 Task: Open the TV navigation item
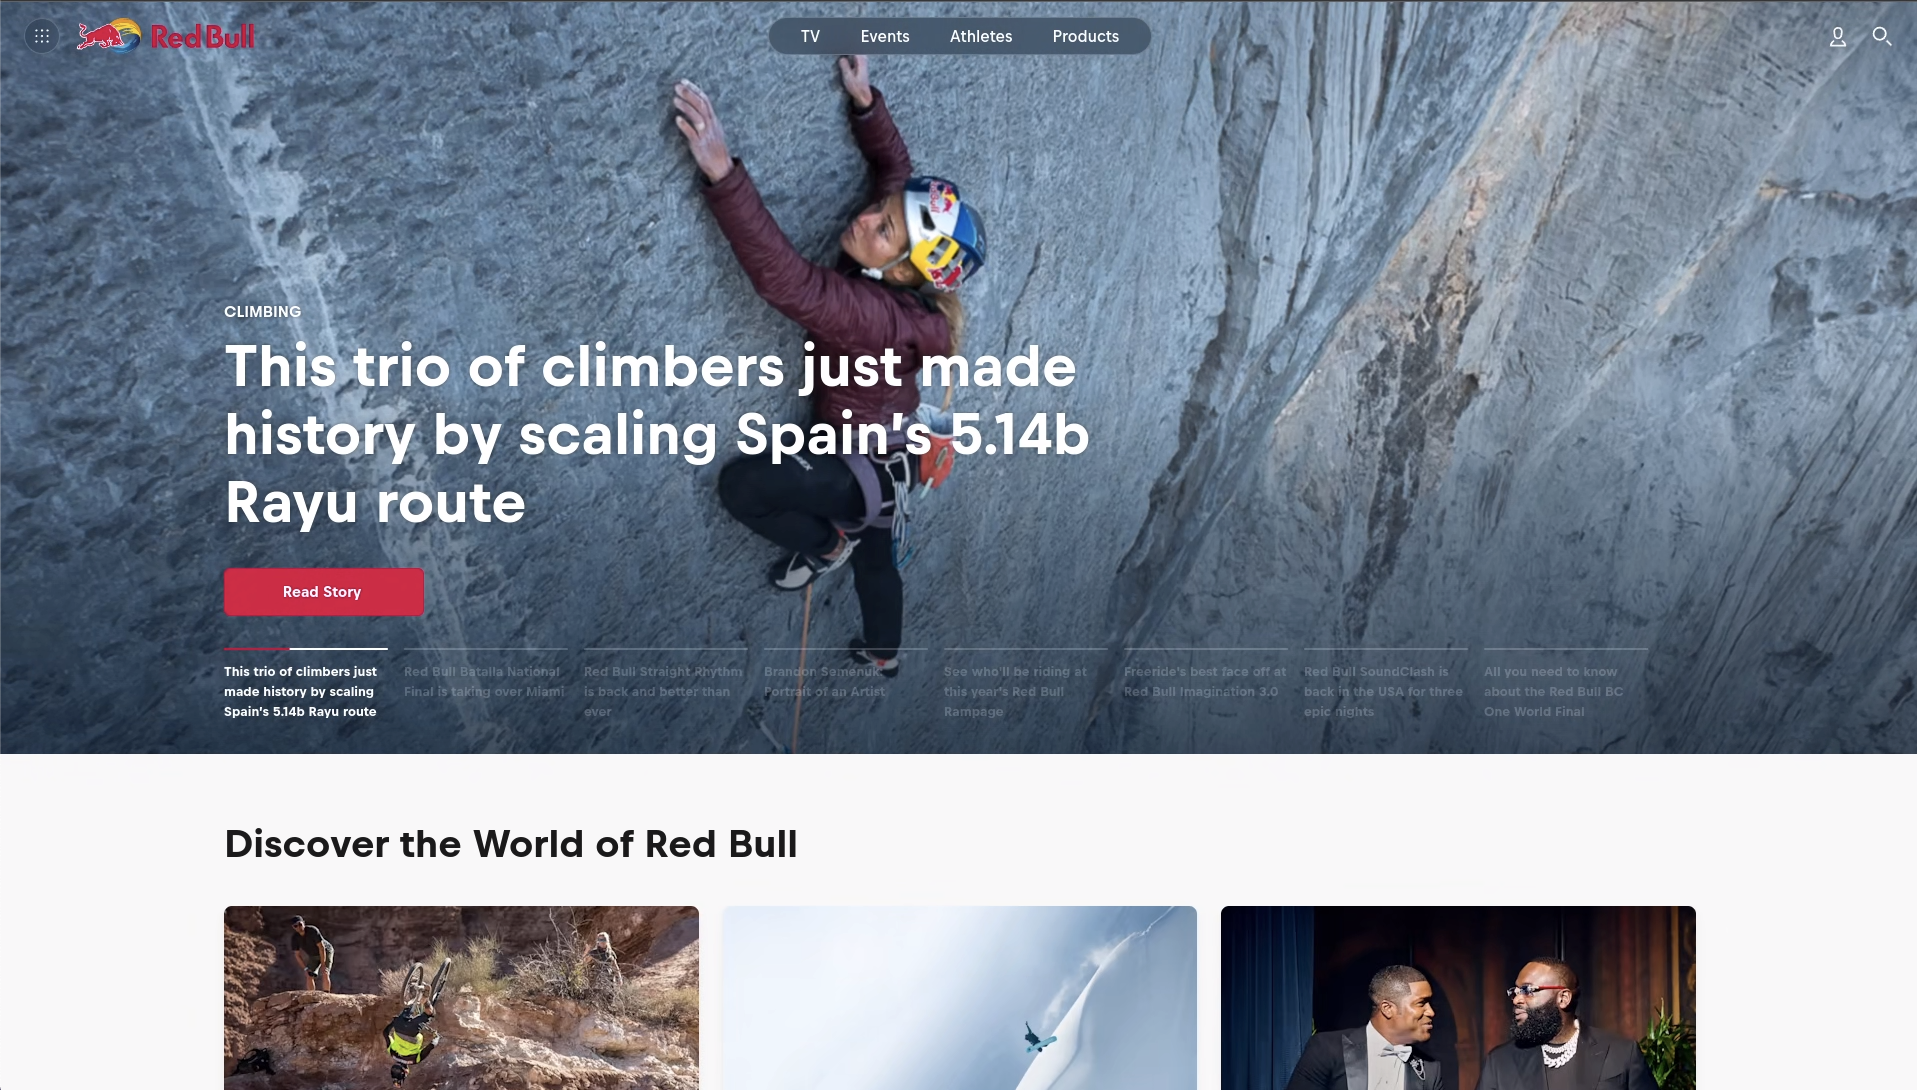click(810, 36)
